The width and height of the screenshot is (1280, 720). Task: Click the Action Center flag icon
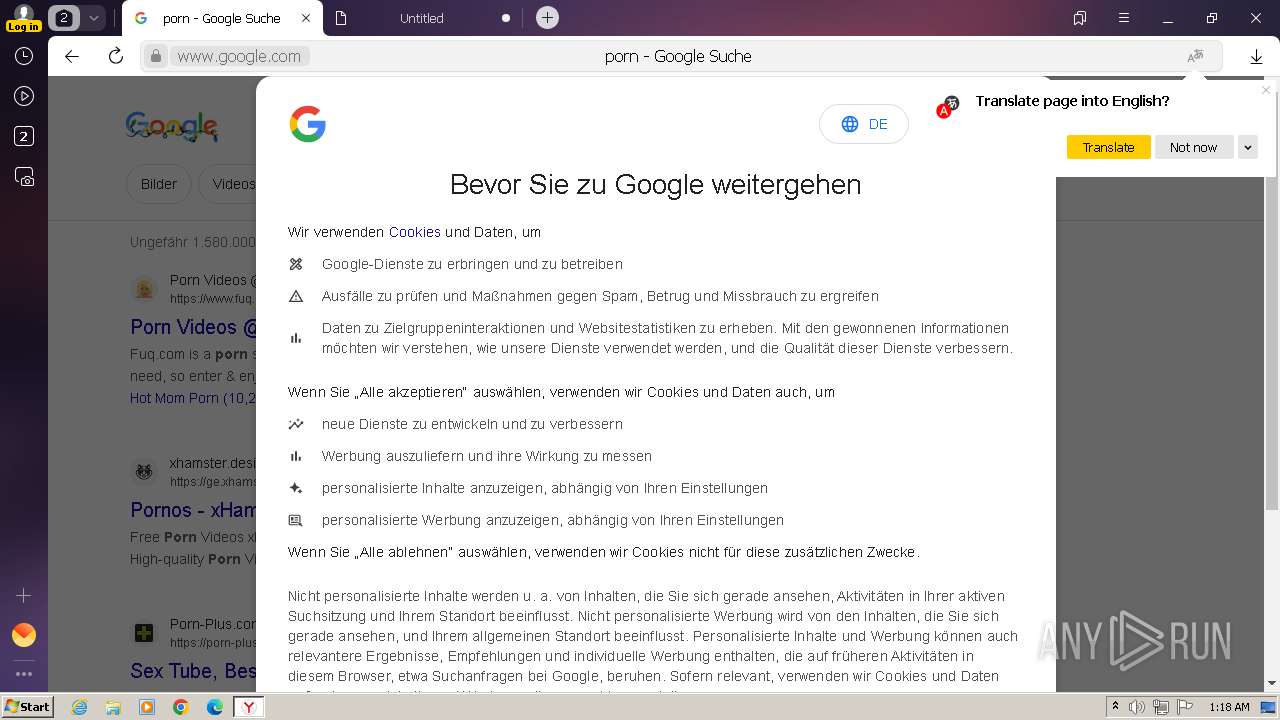[1185, 707]
